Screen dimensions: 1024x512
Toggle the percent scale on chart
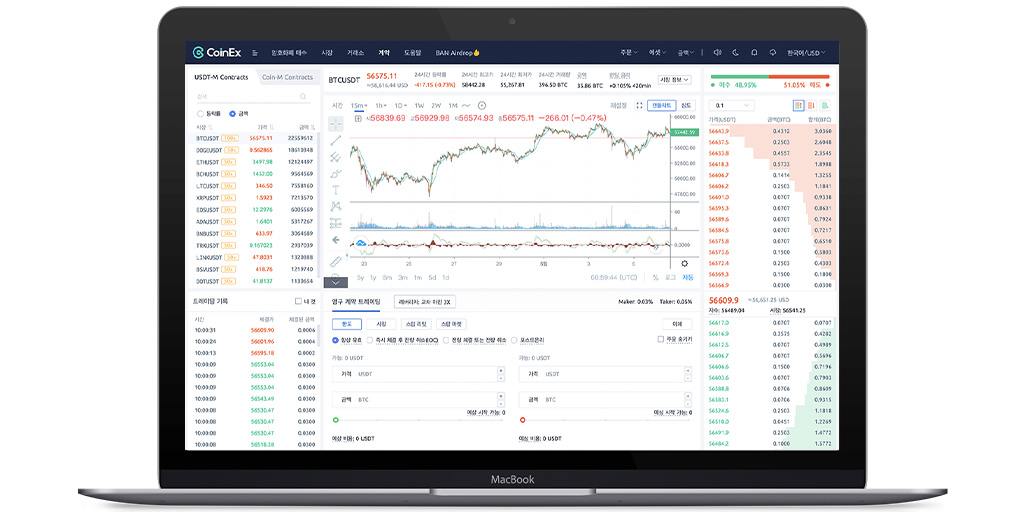(655, 278)
